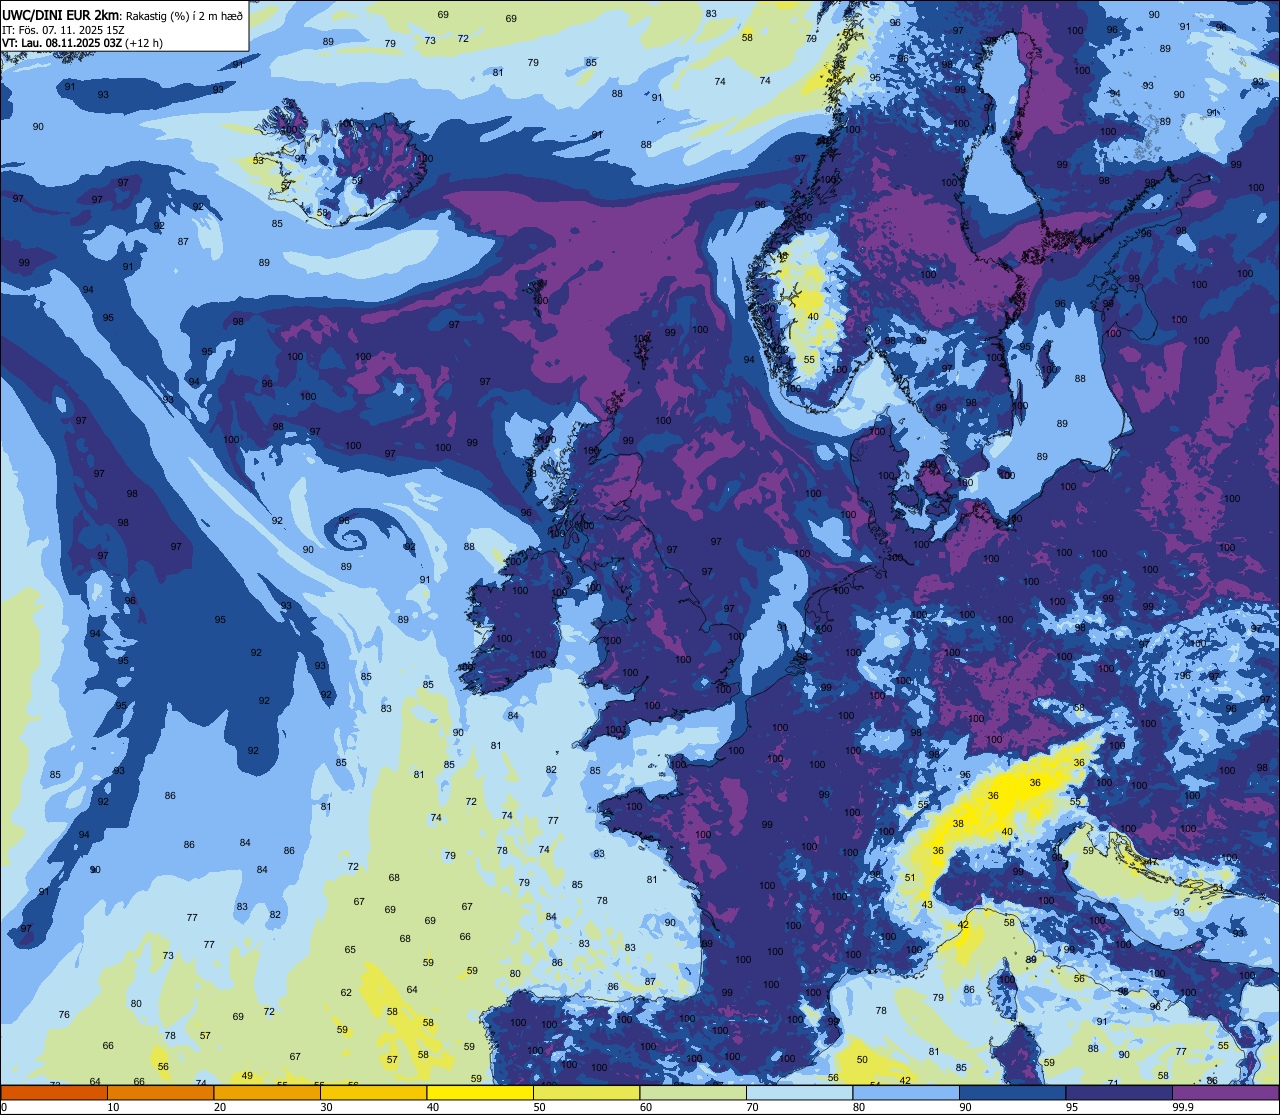Click the 'IT: Fös. 07. 11. 2025 15Z' line
This screenshot has width=1280, height=1115.
pos(61,29)
